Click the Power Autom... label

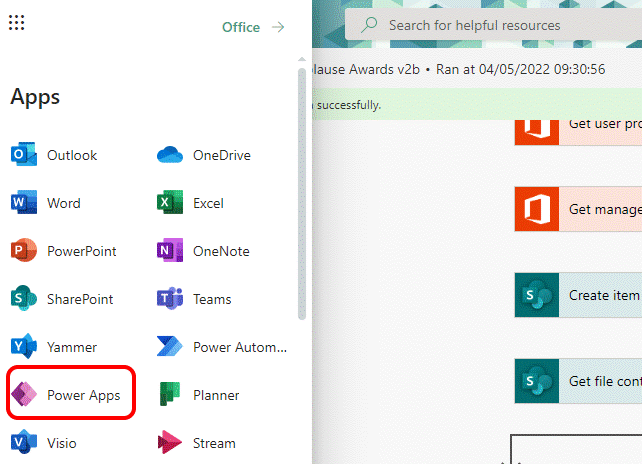point(240,347)
